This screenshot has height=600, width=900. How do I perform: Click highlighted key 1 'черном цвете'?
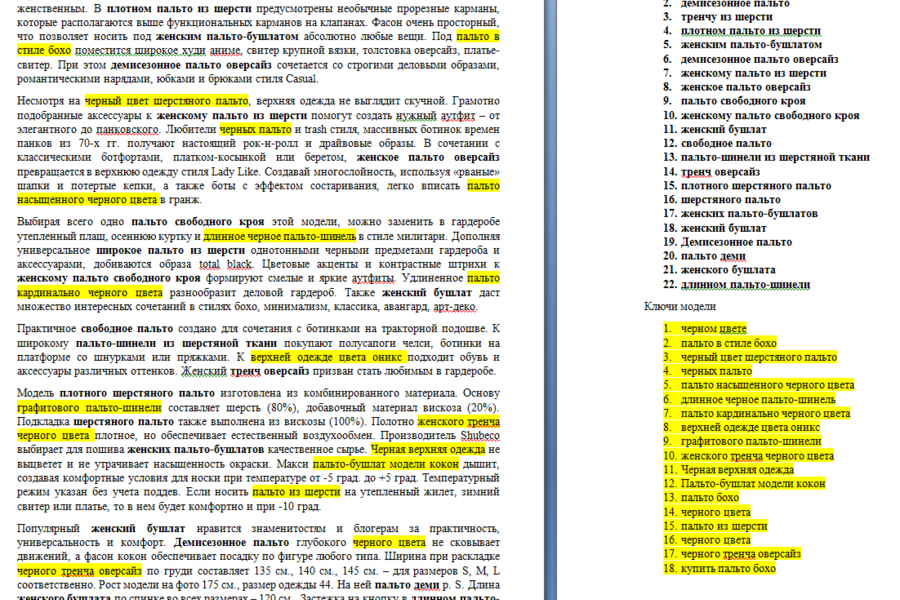tap(714, 328)
